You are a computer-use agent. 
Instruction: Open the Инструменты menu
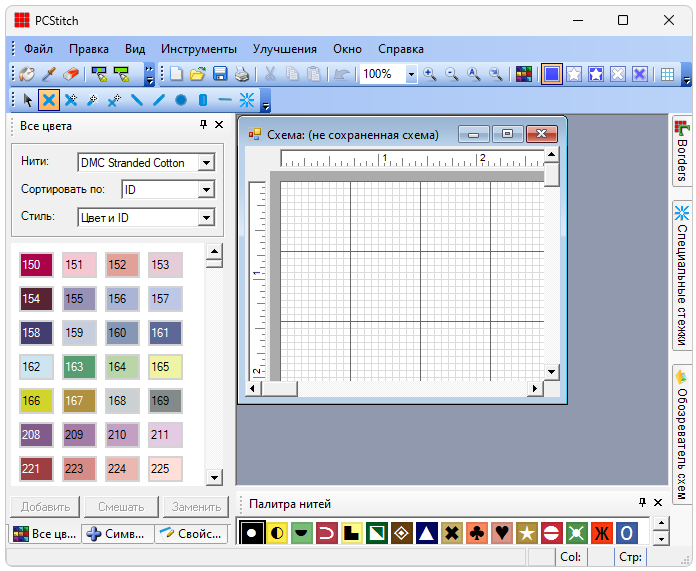click(199, 49)
